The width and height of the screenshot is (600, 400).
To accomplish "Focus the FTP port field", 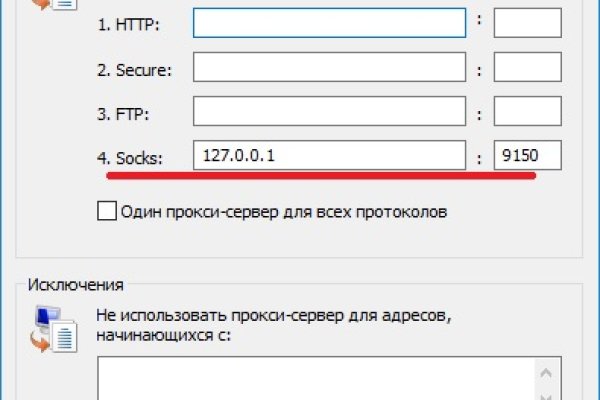I will coord(527,111).
